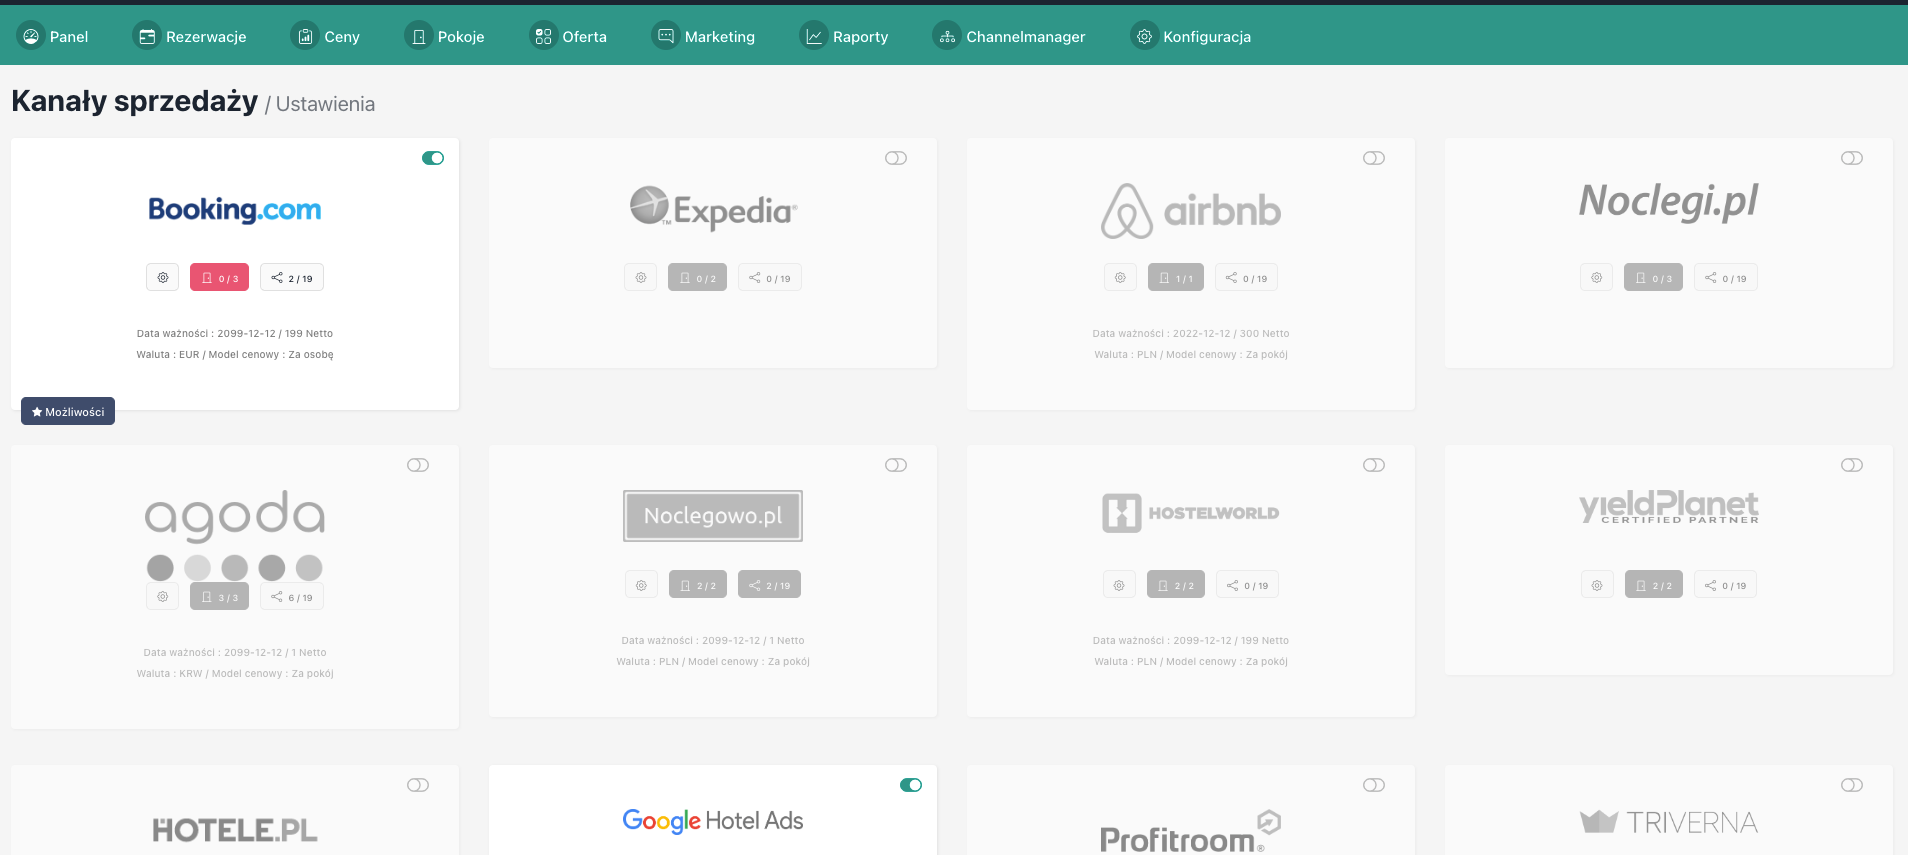This screenshot has width=1908, height=855.
Task: Open the Oferta menu
Action: coord(569,36)
